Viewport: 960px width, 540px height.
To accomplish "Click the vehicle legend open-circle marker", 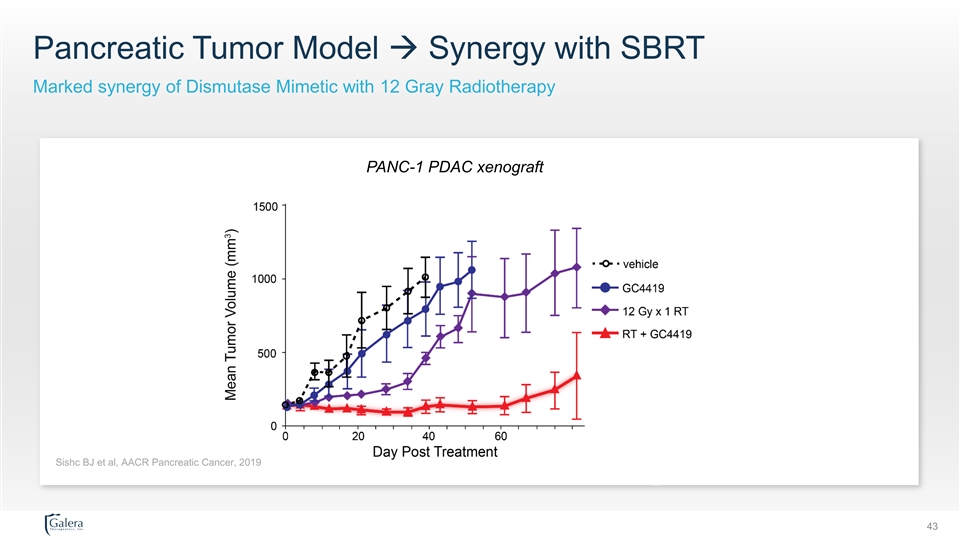I will click(606, 264).
